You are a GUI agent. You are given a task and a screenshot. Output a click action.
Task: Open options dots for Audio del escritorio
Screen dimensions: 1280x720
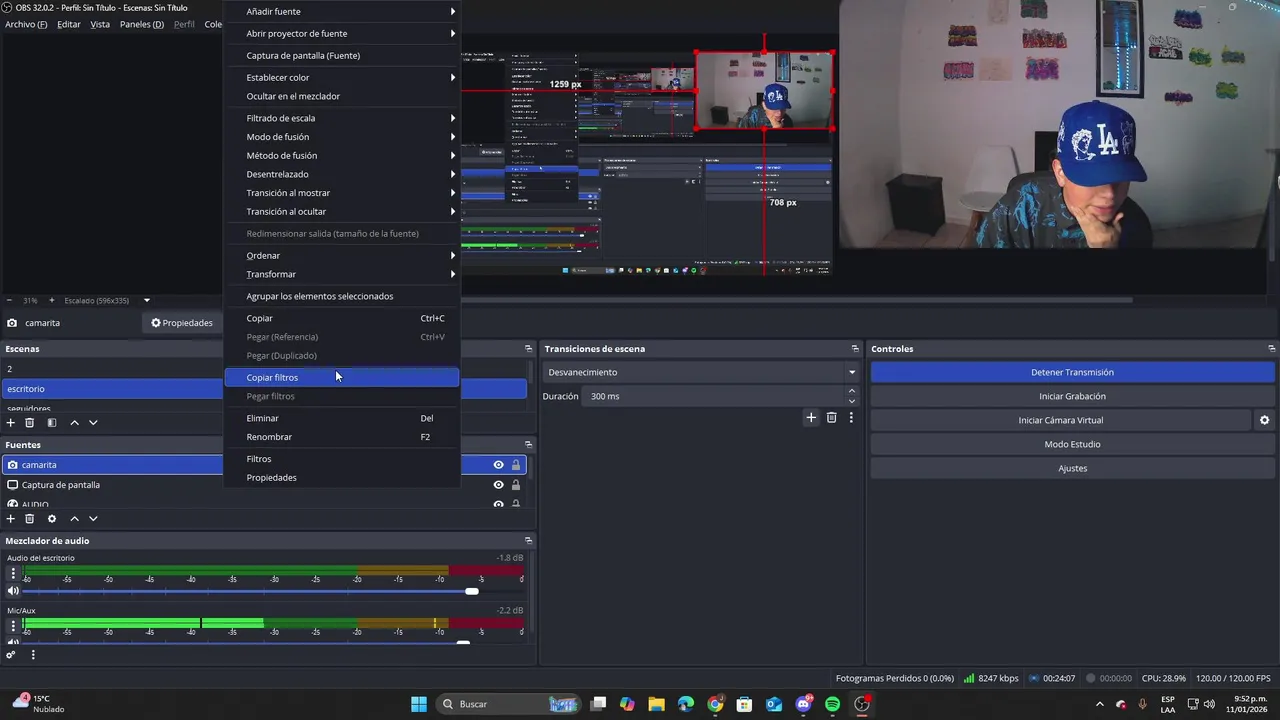13,574
